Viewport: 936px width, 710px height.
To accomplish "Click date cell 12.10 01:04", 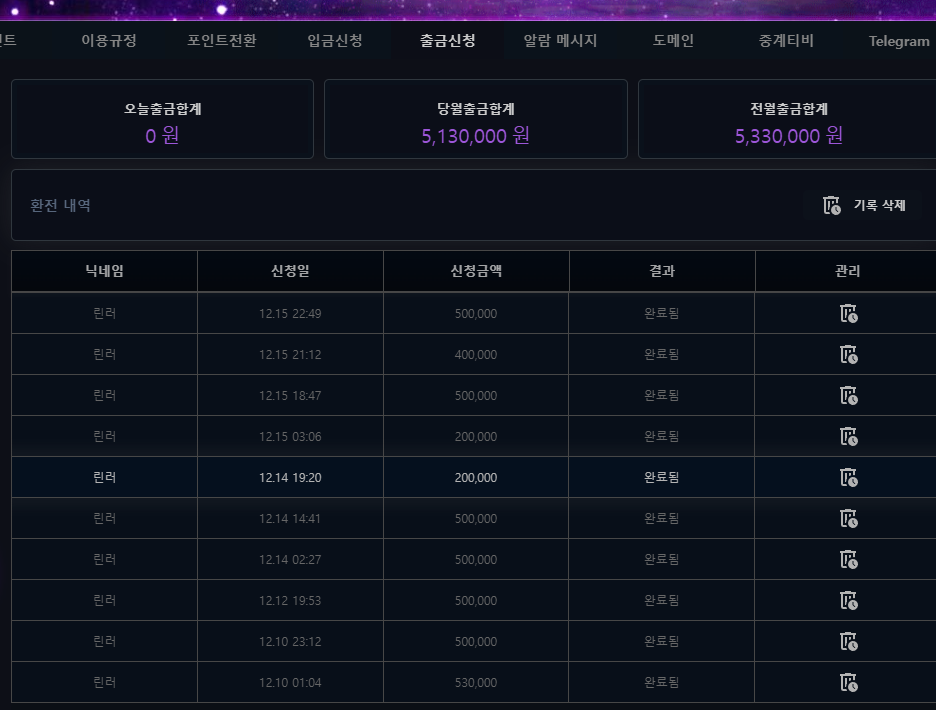I will (x=290, y=683).
